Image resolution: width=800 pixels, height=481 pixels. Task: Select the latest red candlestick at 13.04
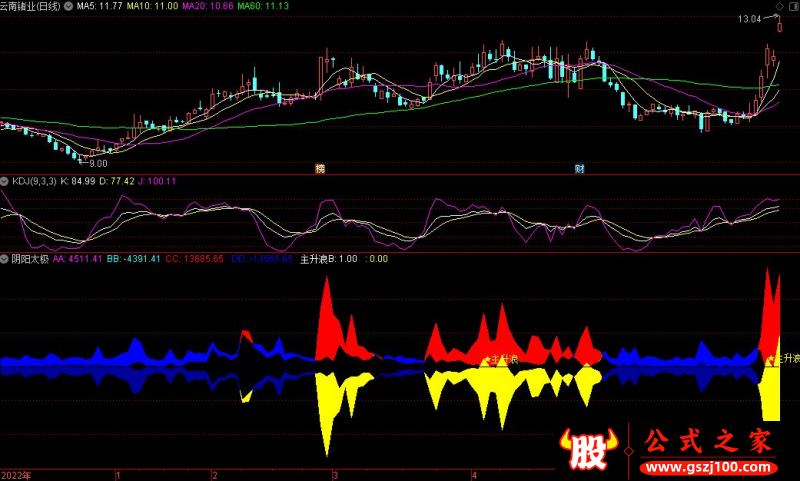(780, 24)
